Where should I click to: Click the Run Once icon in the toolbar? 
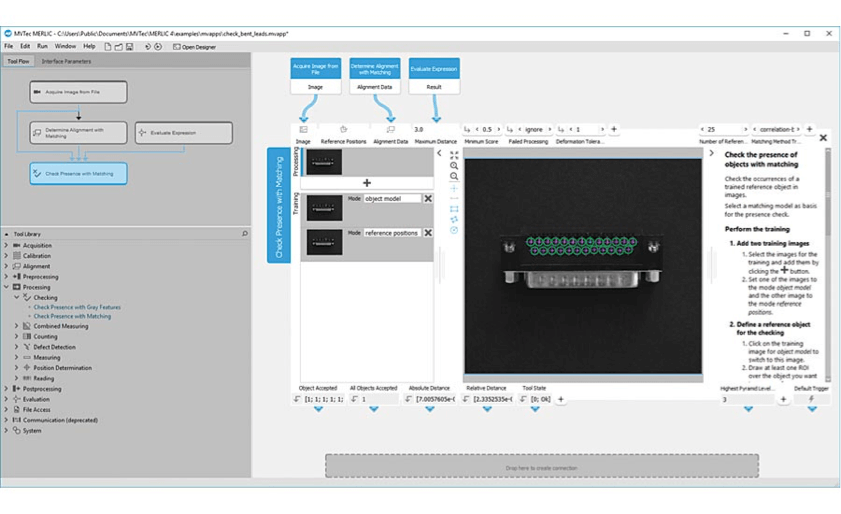click(147, 47)
